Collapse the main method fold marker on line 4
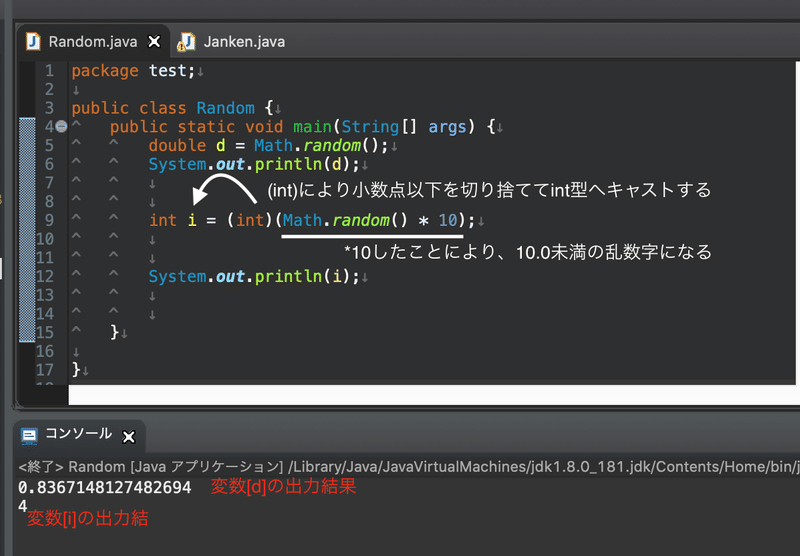Image resolution: width=800 pixels, height=556 pixels. [61, 126]
